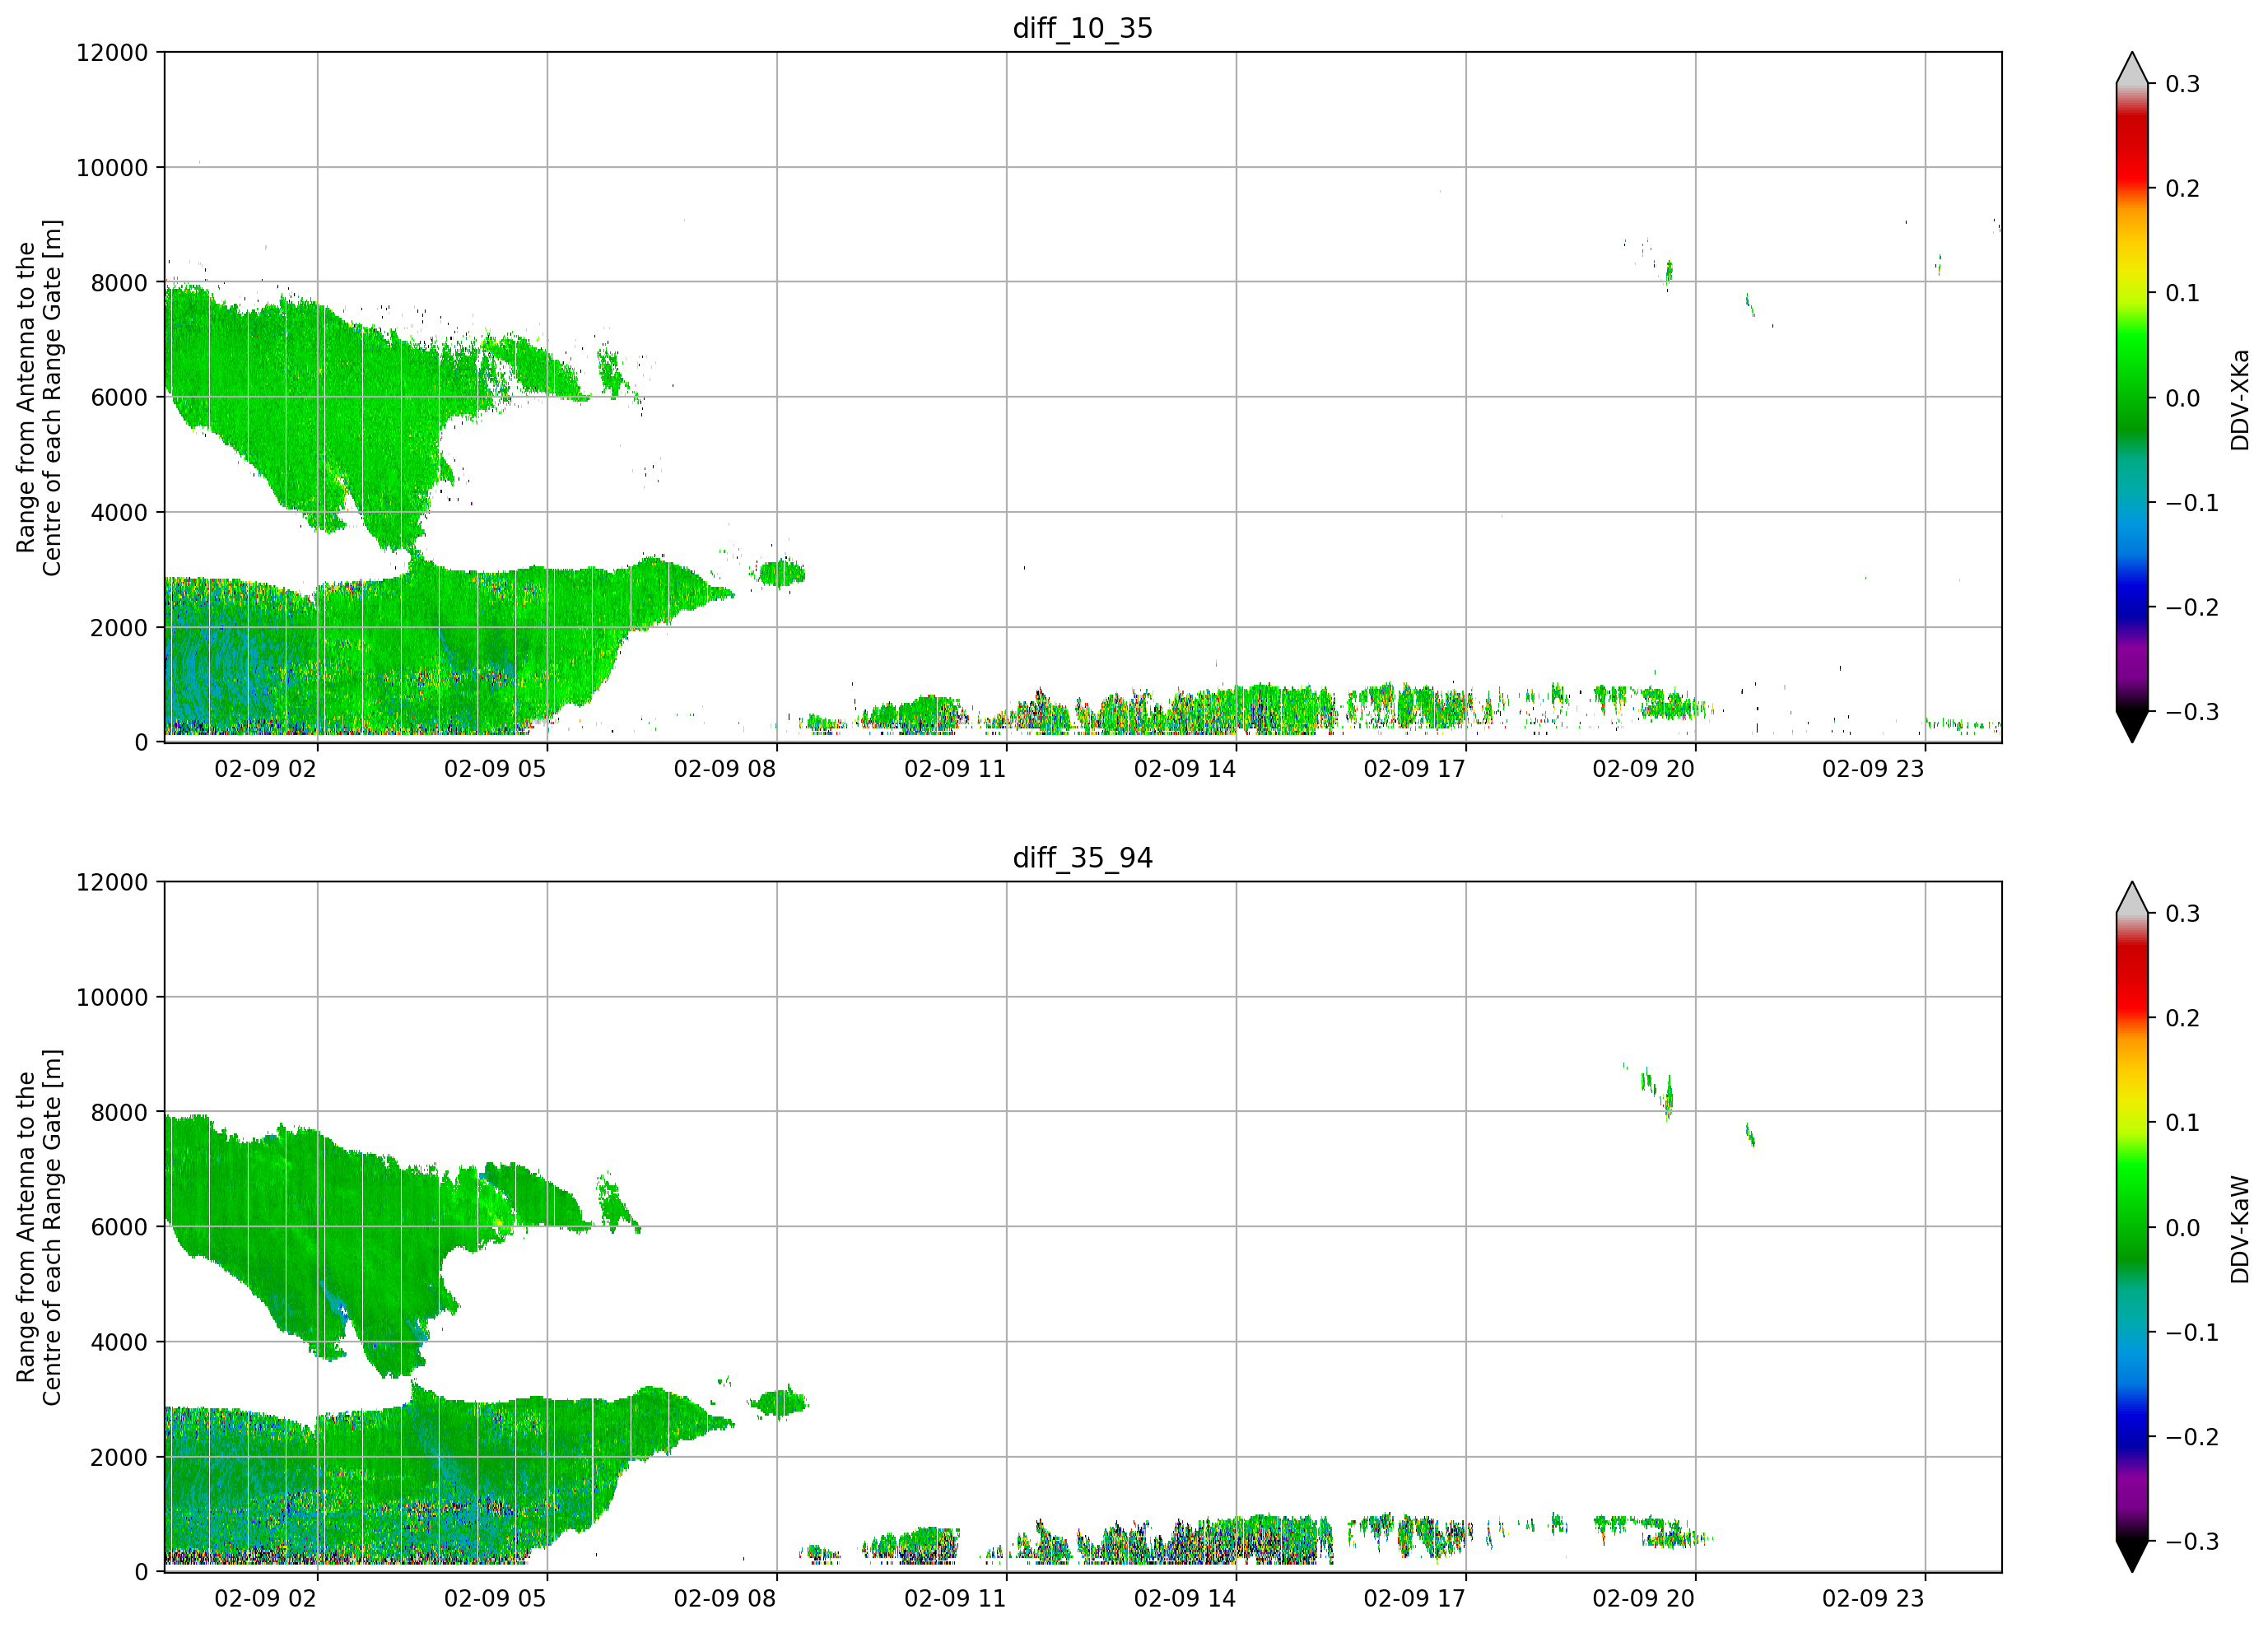Click the 02-09 08 x-tick under the diff_35_94 plot

click(725, 1599)
